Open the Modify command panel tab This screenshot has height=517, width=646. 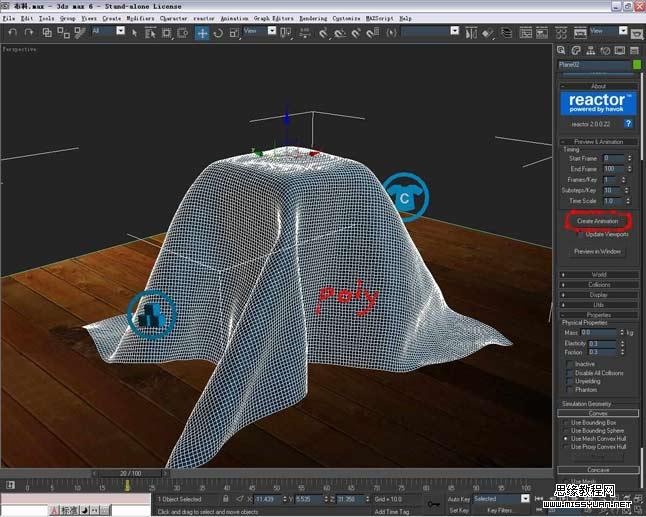point(576,50)
